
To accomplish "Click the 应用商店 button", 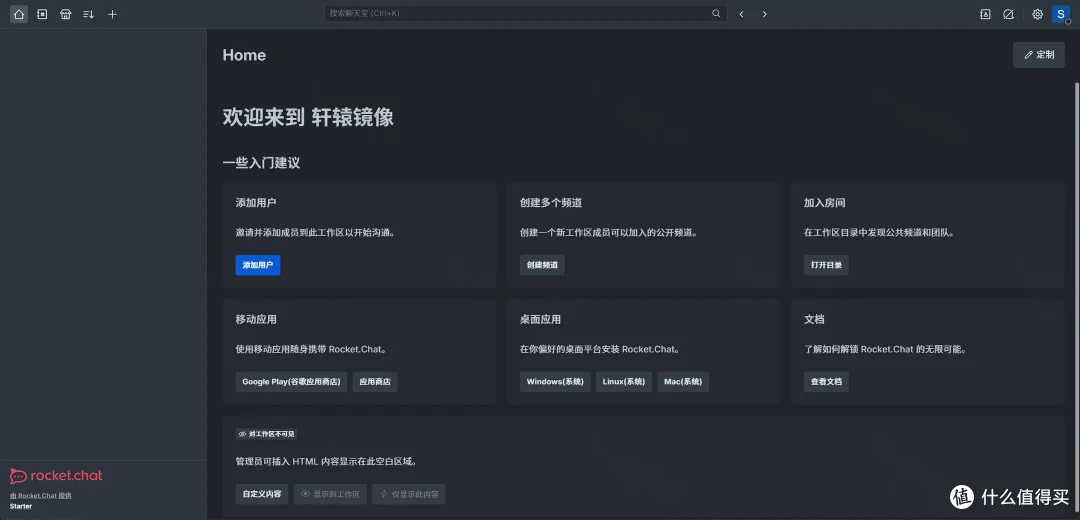I will (x=375, y=382).
